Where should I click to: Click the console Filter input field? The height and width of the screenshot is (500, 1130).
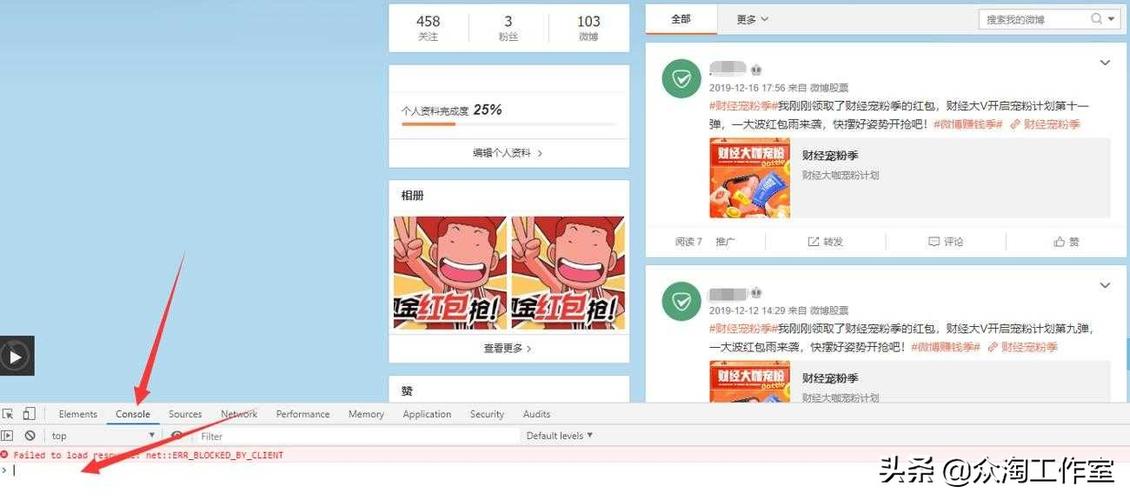coord(357,436)
